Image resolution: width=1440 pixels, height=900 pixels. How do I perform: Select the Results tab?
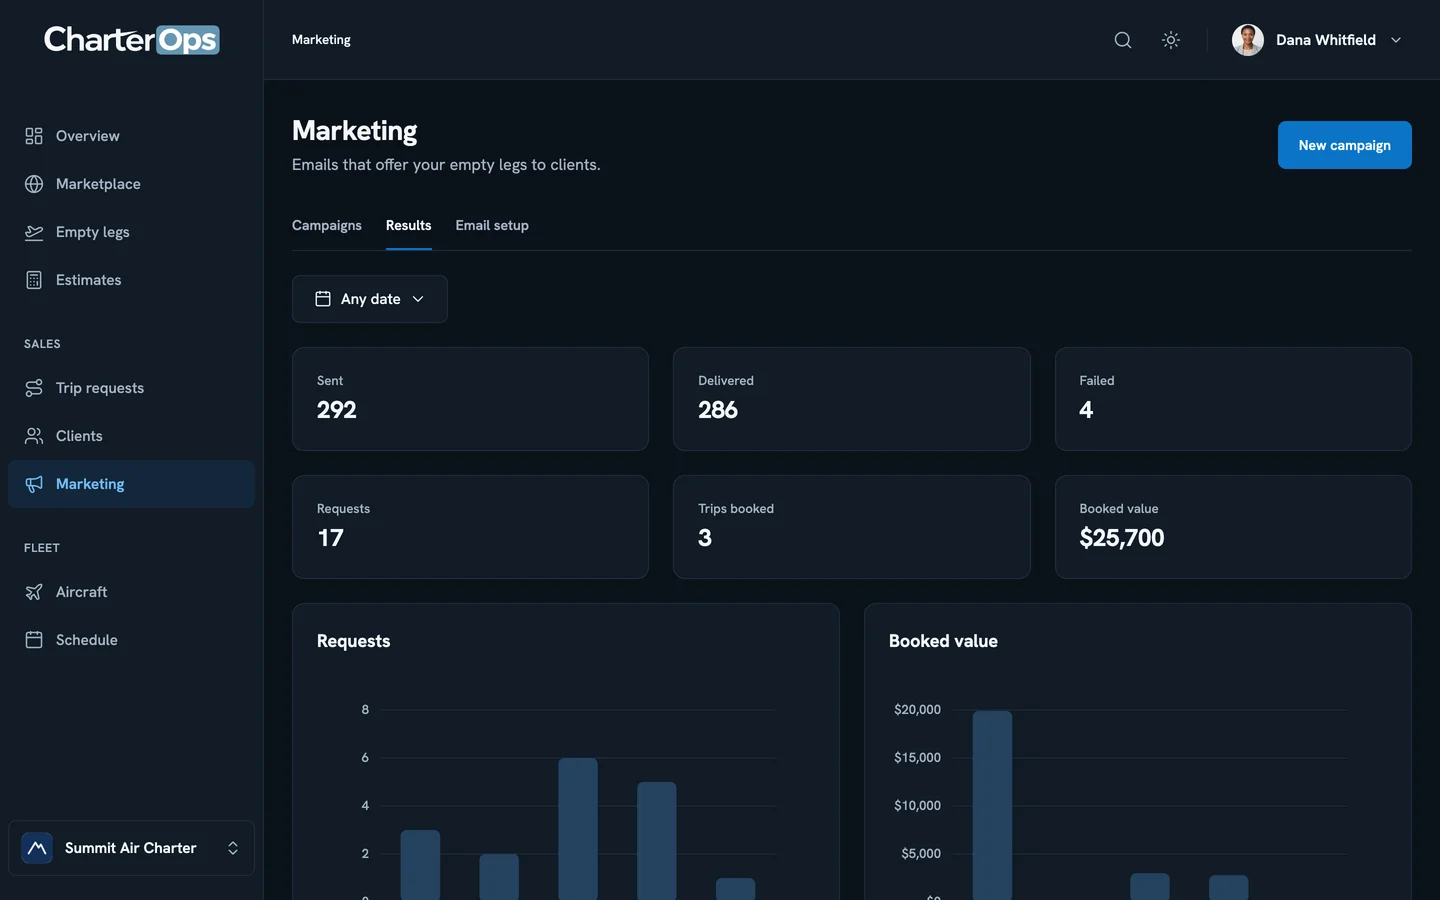(409, 225)
